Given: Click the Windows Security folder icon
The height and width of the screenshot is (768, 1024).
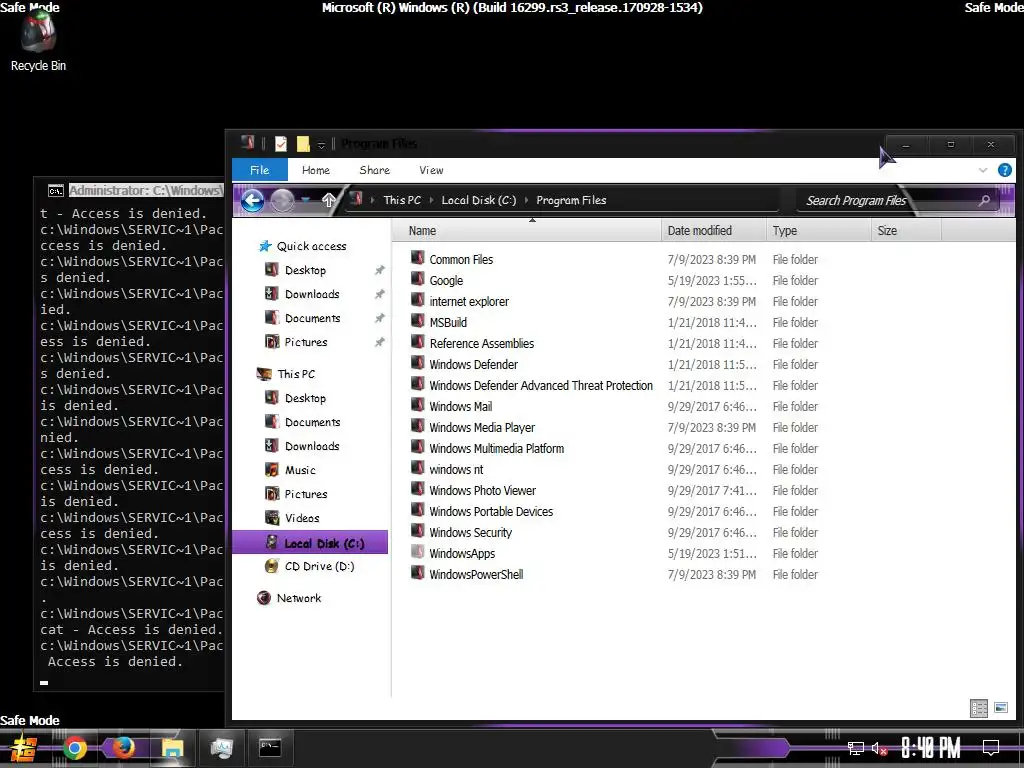Looking at the screenshot, I should pos(417,531).
